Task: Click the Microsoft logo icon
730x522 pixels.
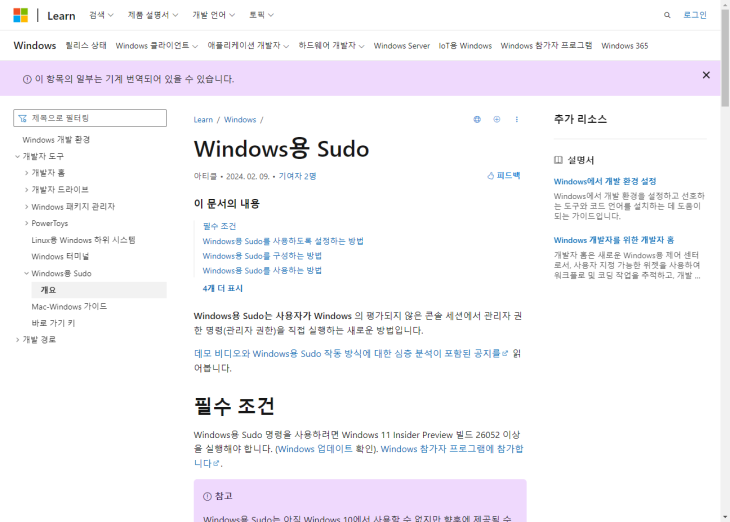Action: pos(20,15)
